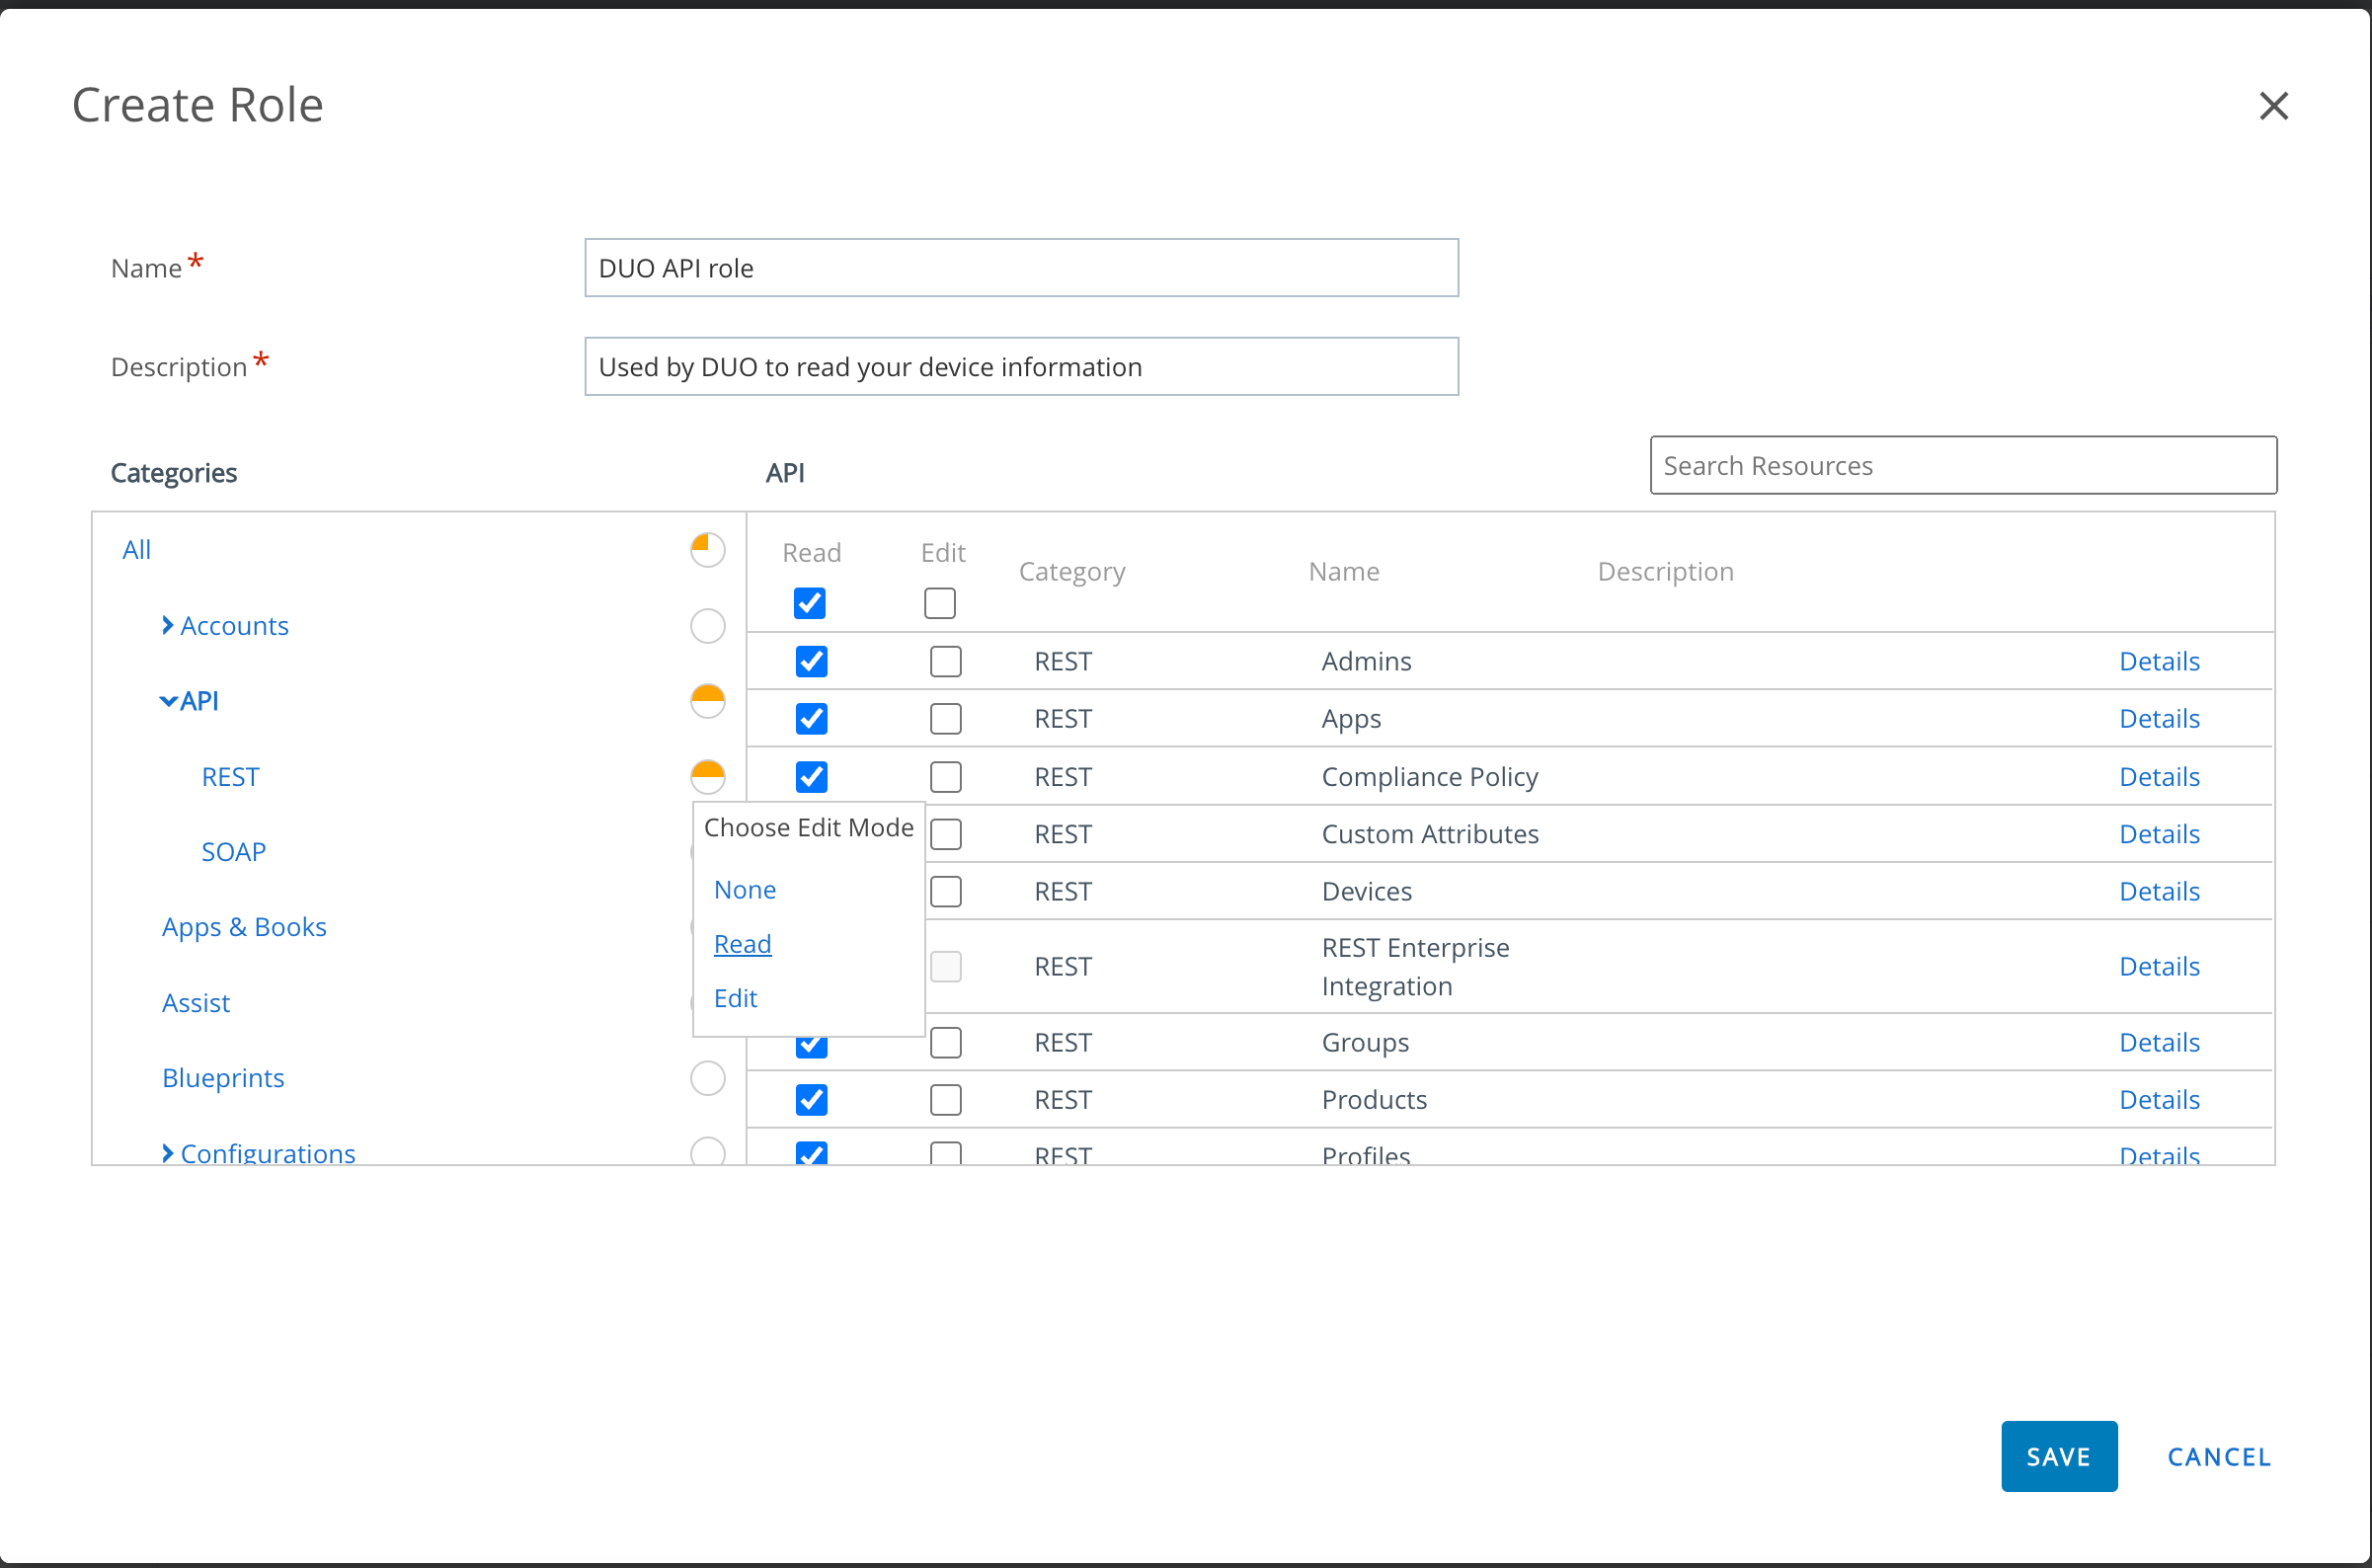
Task: Click the SOAP category's edit mode indicator
Action: (707, 851)
